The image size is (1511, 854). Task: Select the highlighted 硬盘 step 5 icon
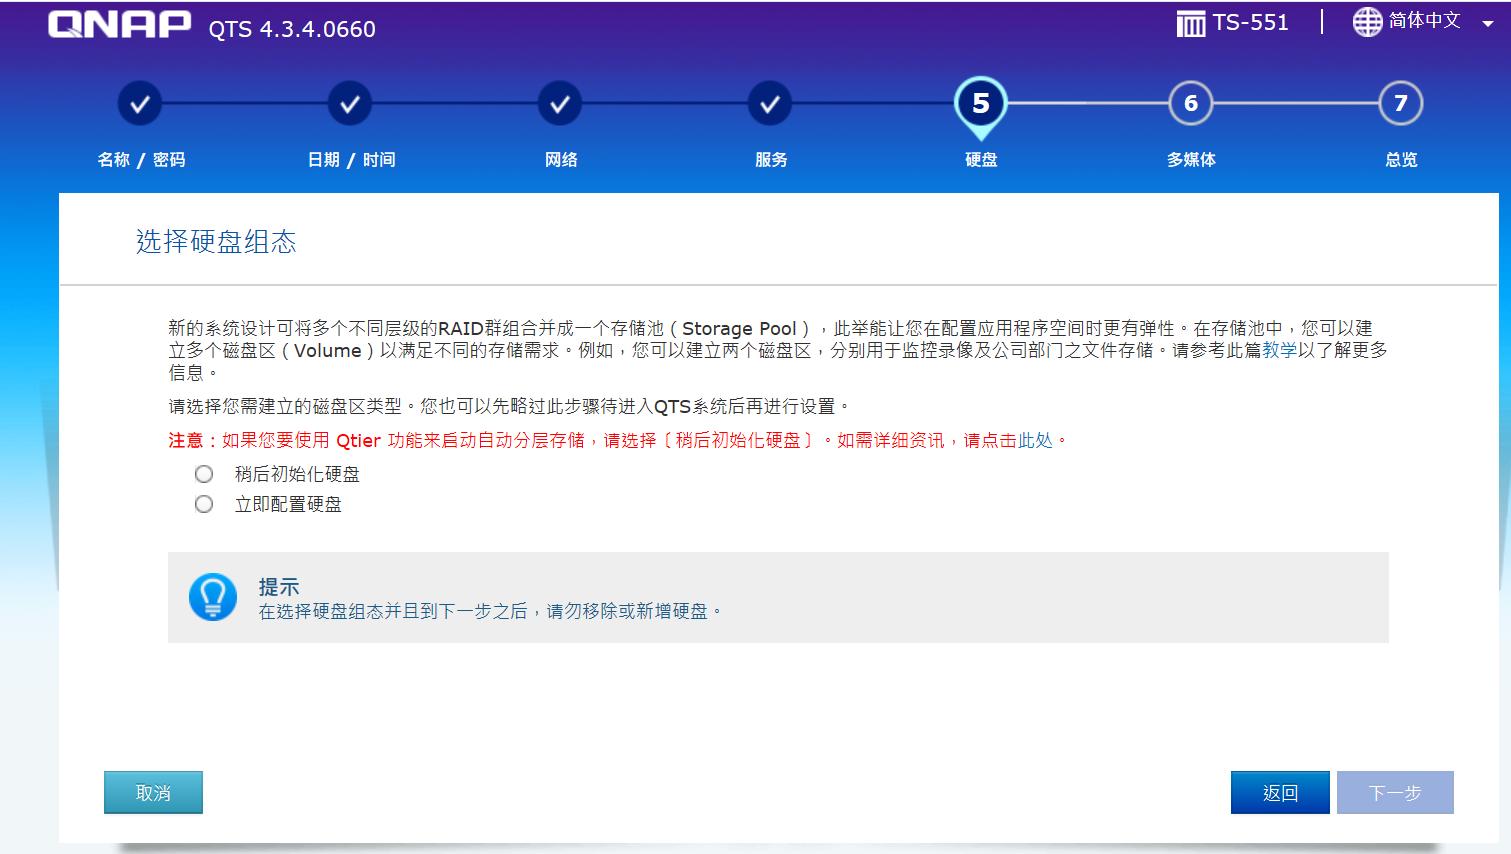coord(980,102)
